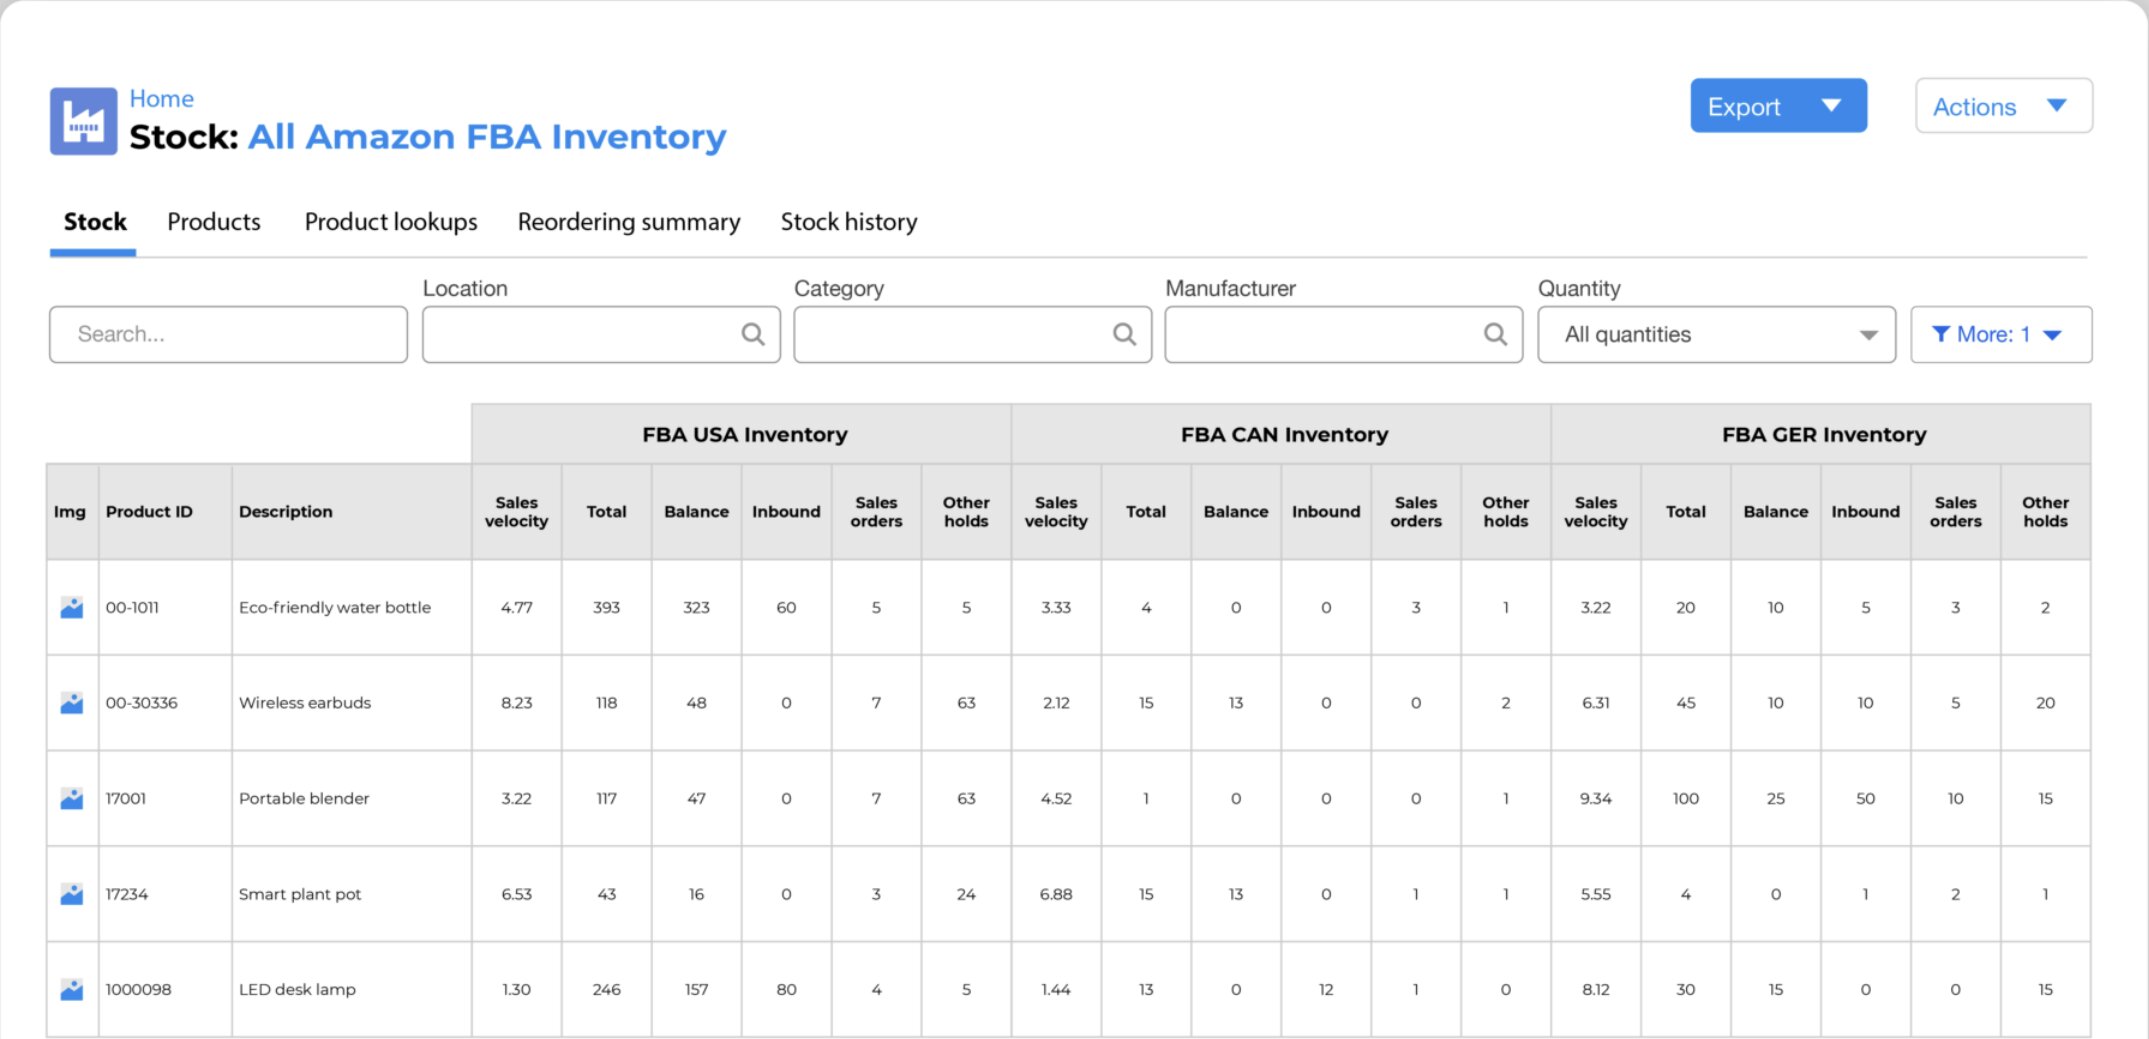Expand the Export dropdown button
The height and width of the screenshot is (1039, 2149).
coord(1778,106)
